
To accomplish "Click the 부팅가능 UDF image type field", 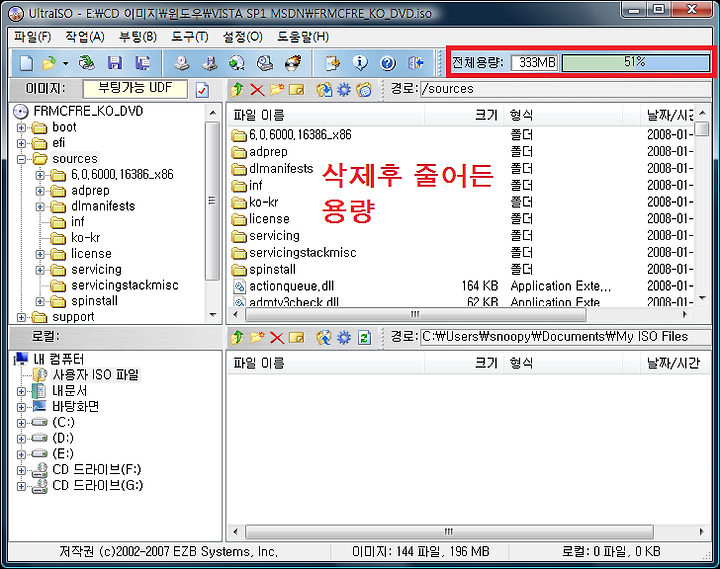I will (135, 89).
